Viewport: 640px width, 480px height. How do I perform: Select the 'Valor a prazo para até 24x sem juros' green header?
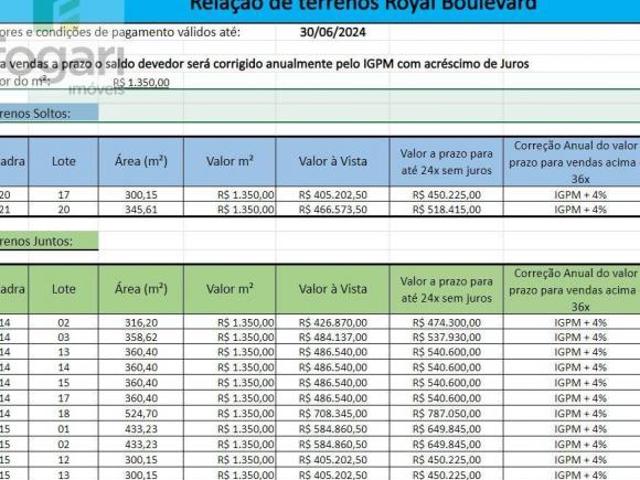(x=447, y=289)
